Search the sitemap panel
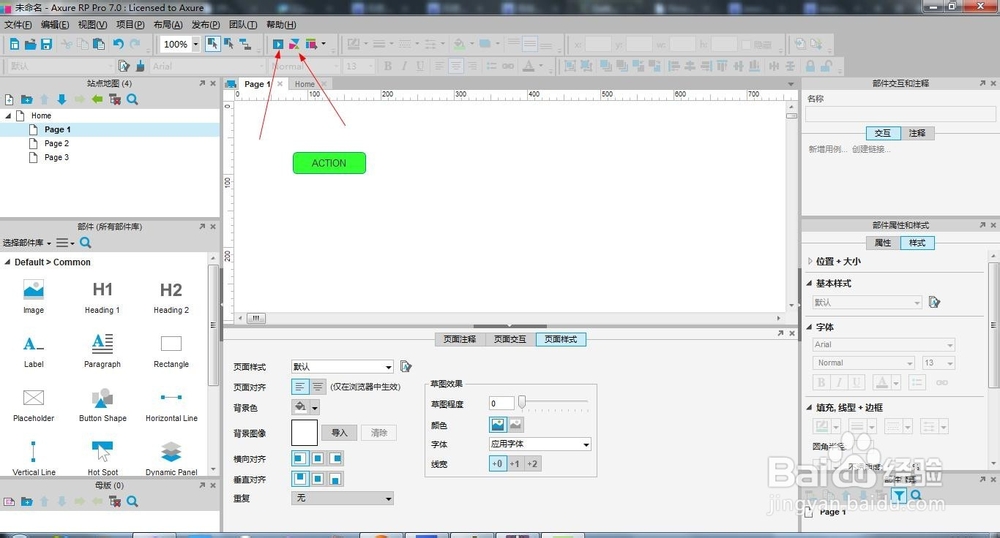Viewport: 1000px width, 538px height. [x=133, y=99]
